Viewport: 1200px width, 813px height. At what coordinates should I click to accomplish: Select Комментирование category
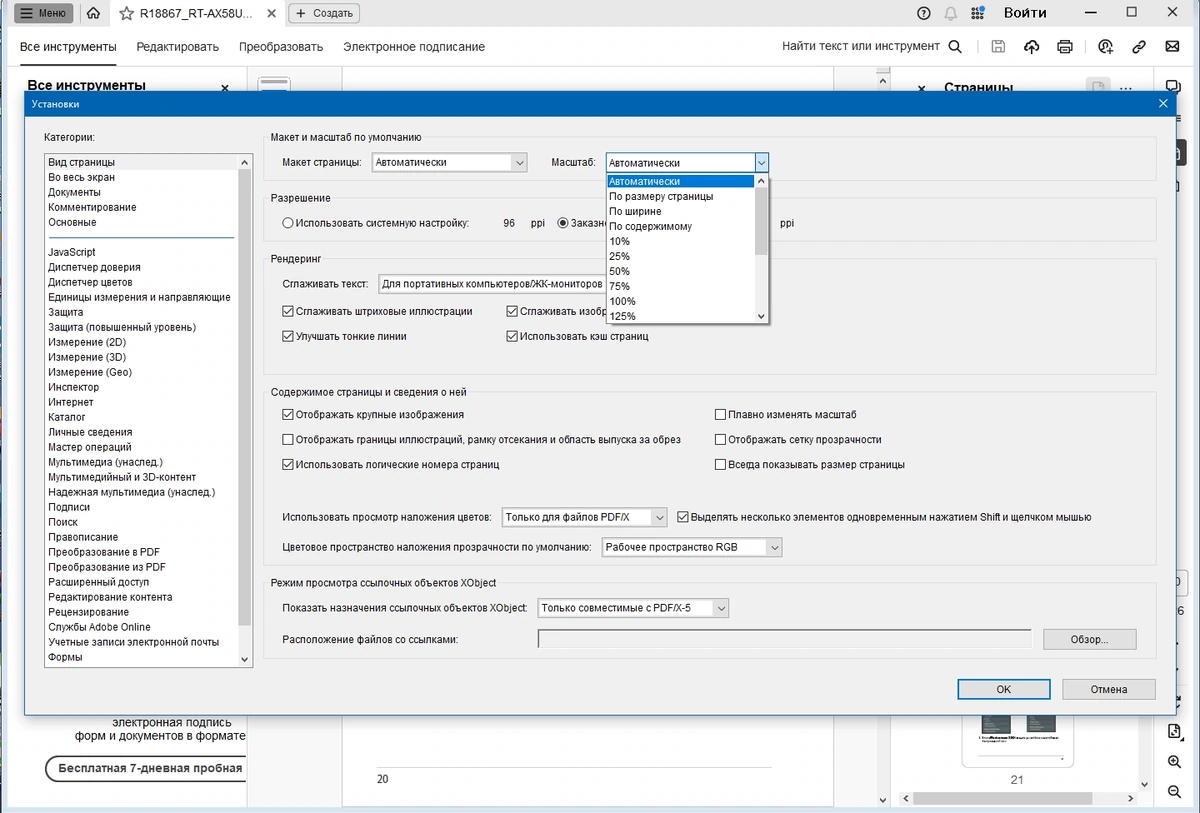pyautogui.click(x=92, y=207)
